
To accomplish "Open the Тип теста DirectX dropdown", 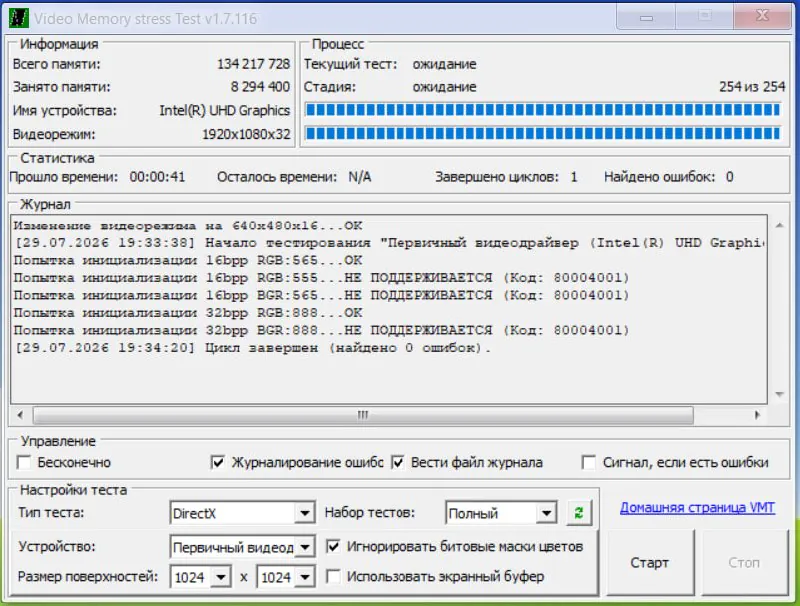I will [x=305, y=513].
